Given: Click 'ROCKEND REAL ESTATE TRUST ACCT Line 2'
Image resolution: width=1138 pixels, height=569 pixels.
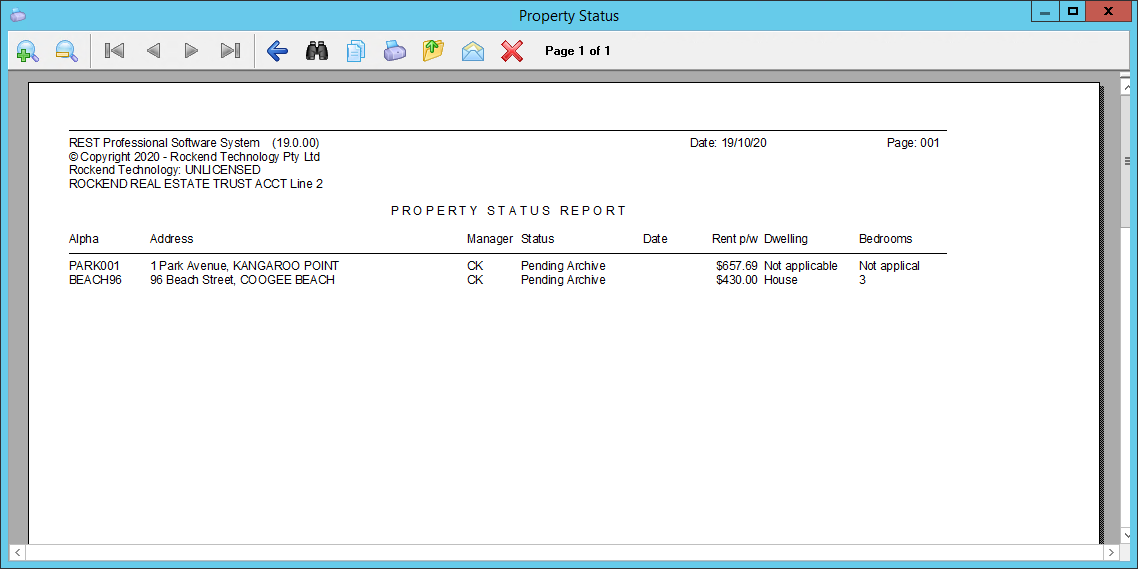Looking at the screenshot, I should (x=196, y=184).
